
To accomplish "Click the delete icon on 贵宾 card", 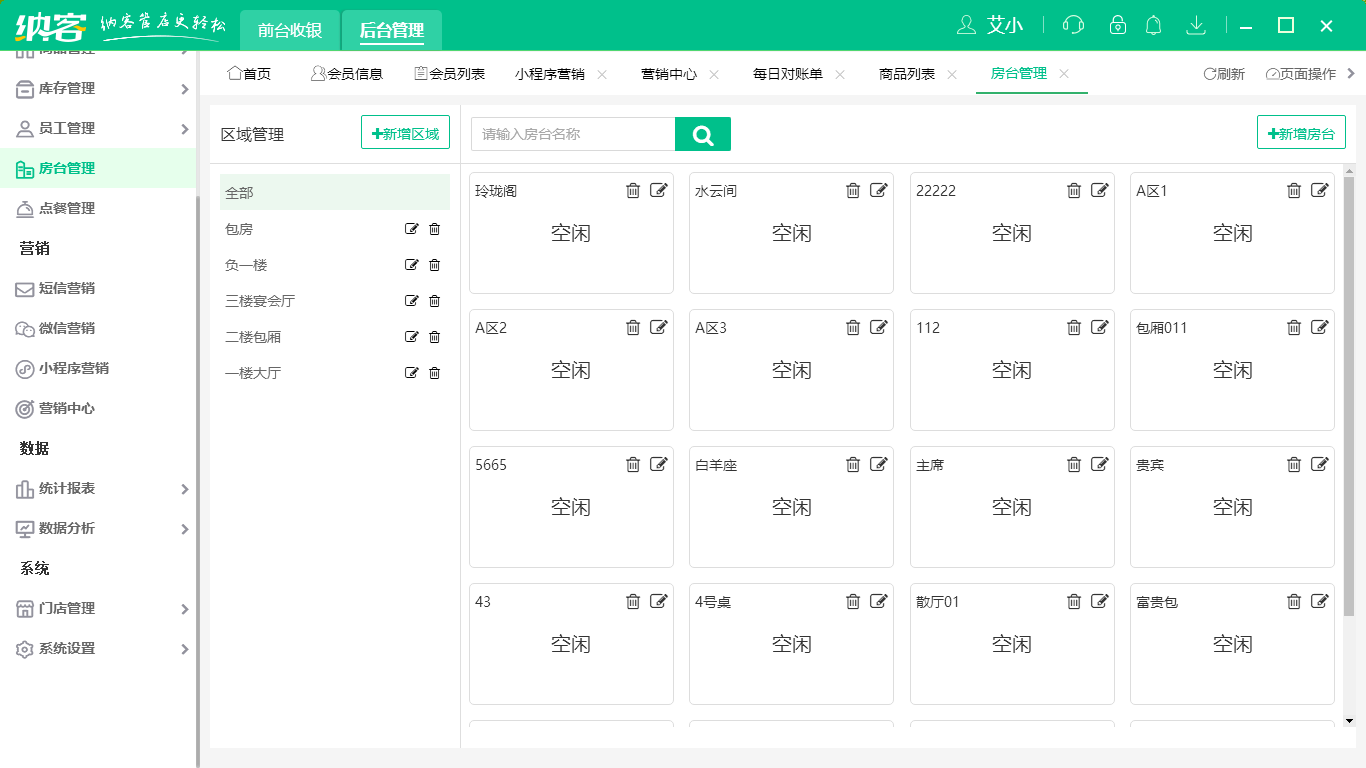I will 1294,464.
